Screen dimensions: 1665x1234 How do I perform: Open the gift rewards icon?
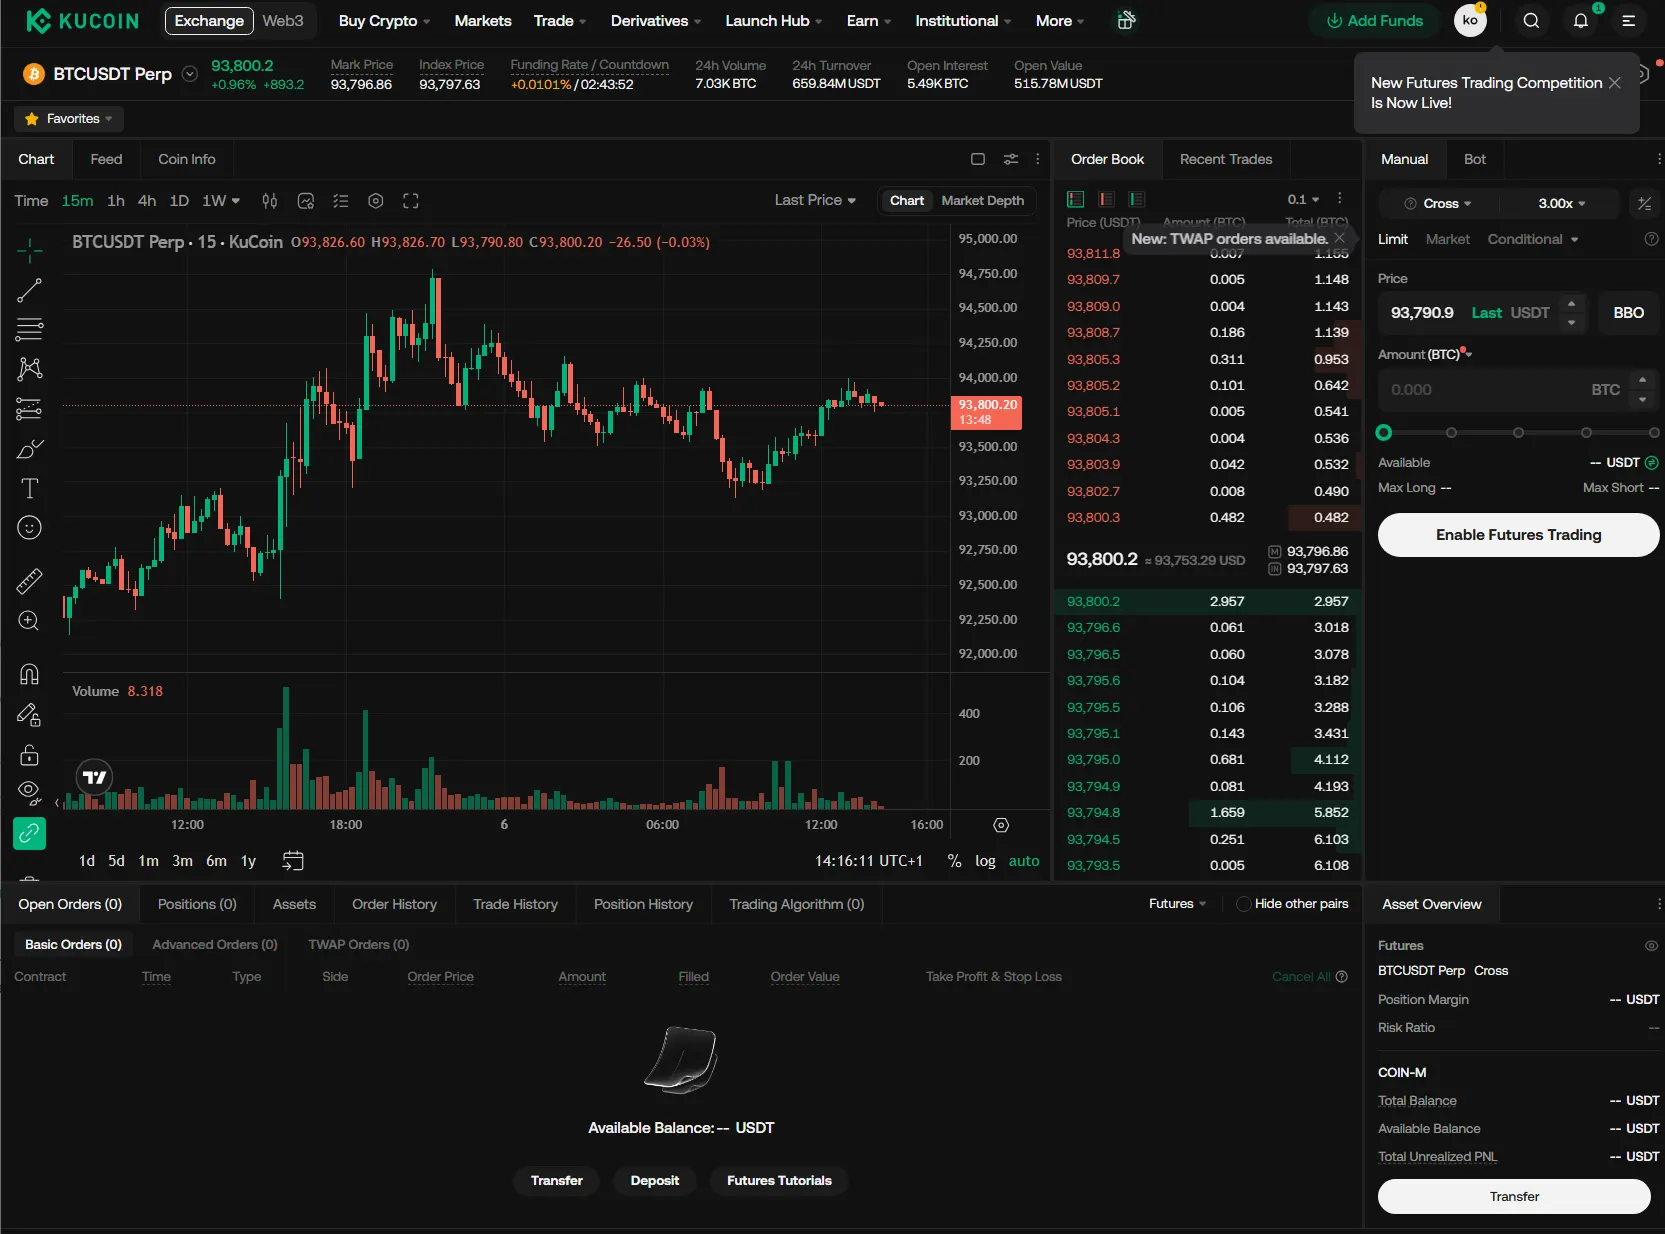pos(1126,20)
